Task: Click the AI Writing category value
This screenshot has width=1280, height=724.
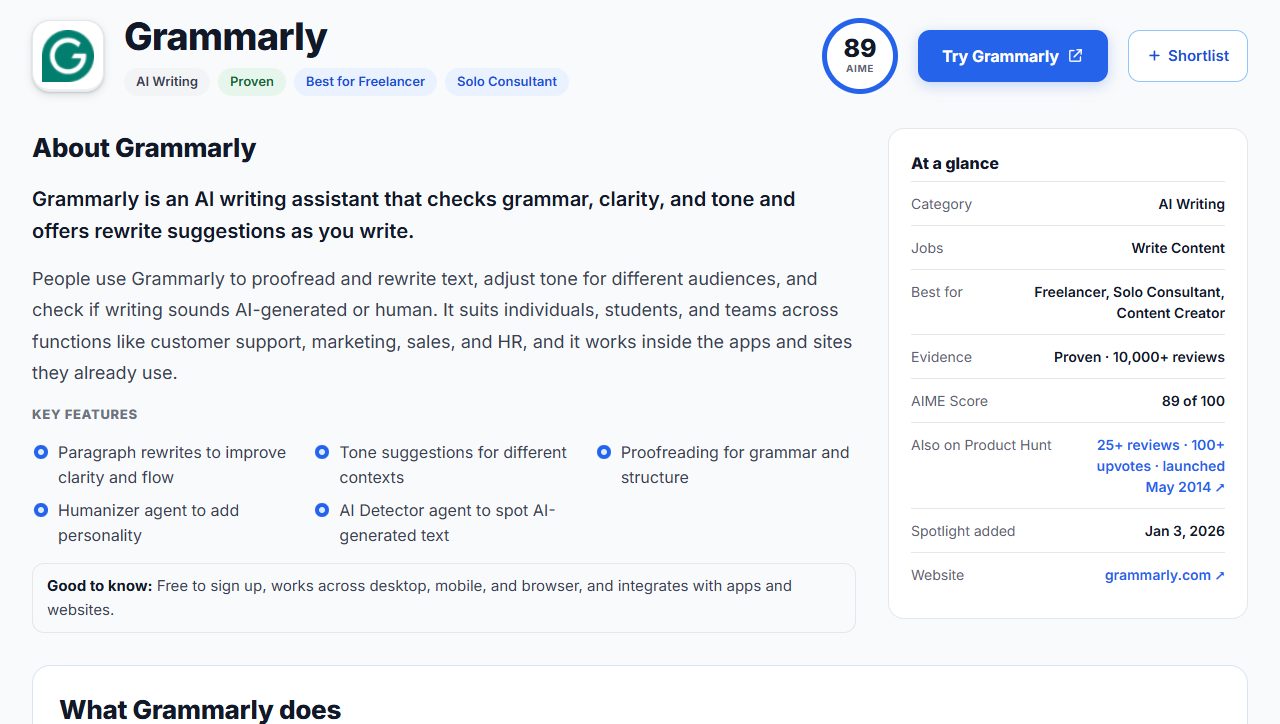Action: pos(1191,204)
